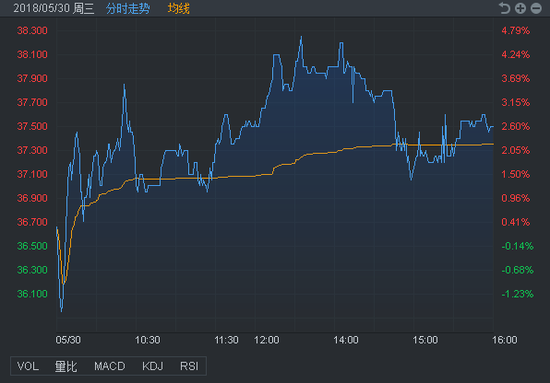Click the -1.23% percentage axis label
Screen dimensions: 550x383
pos(517,294)
